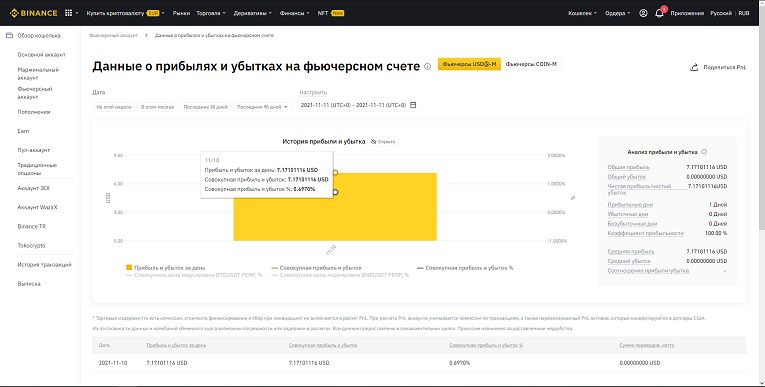Open Аккаунт WazirX in sidebar

37,207
